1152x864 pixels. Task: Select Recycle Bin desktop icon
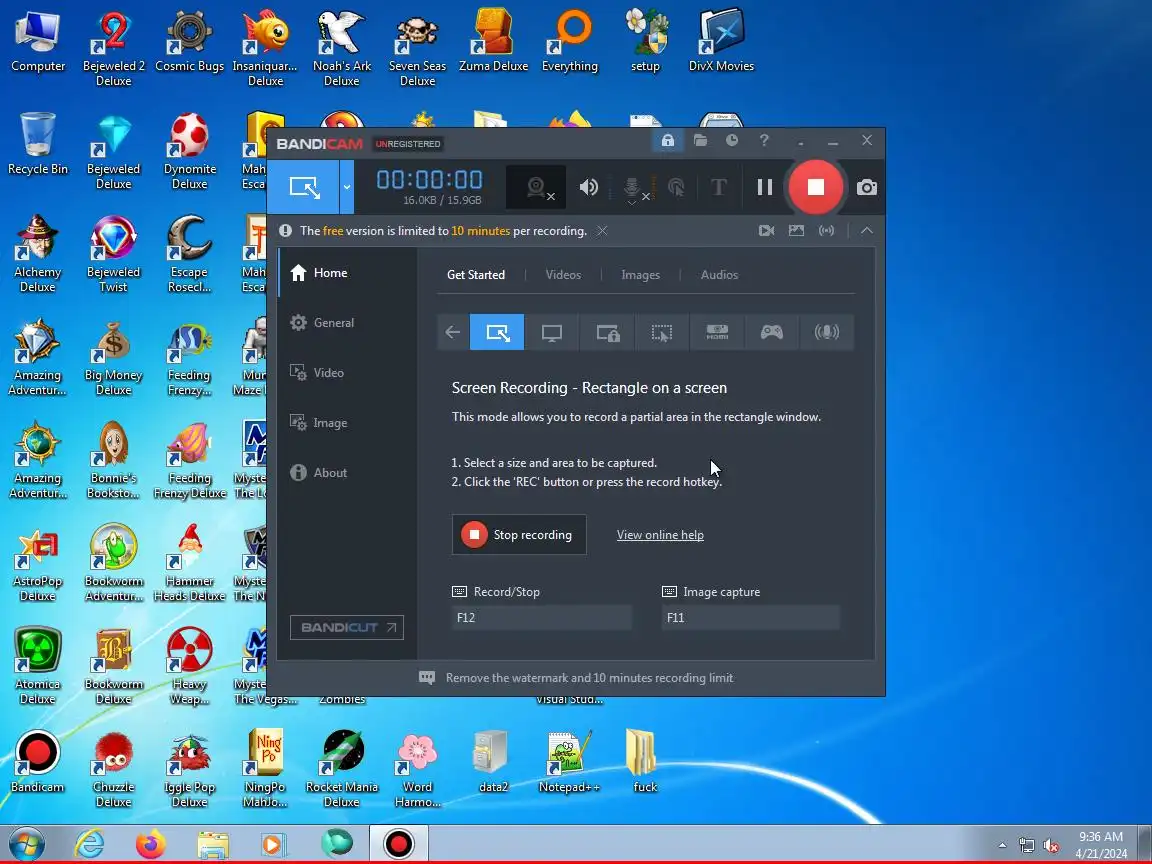(37, 144)
